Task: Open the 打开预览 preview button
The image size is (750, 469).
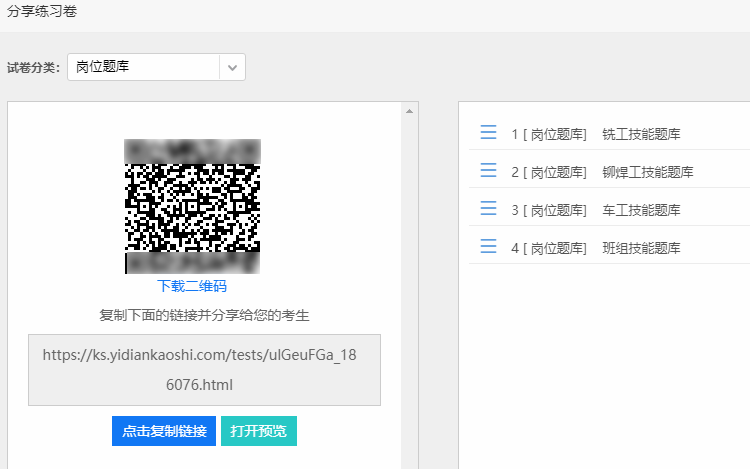Action: tap(259, 431)
